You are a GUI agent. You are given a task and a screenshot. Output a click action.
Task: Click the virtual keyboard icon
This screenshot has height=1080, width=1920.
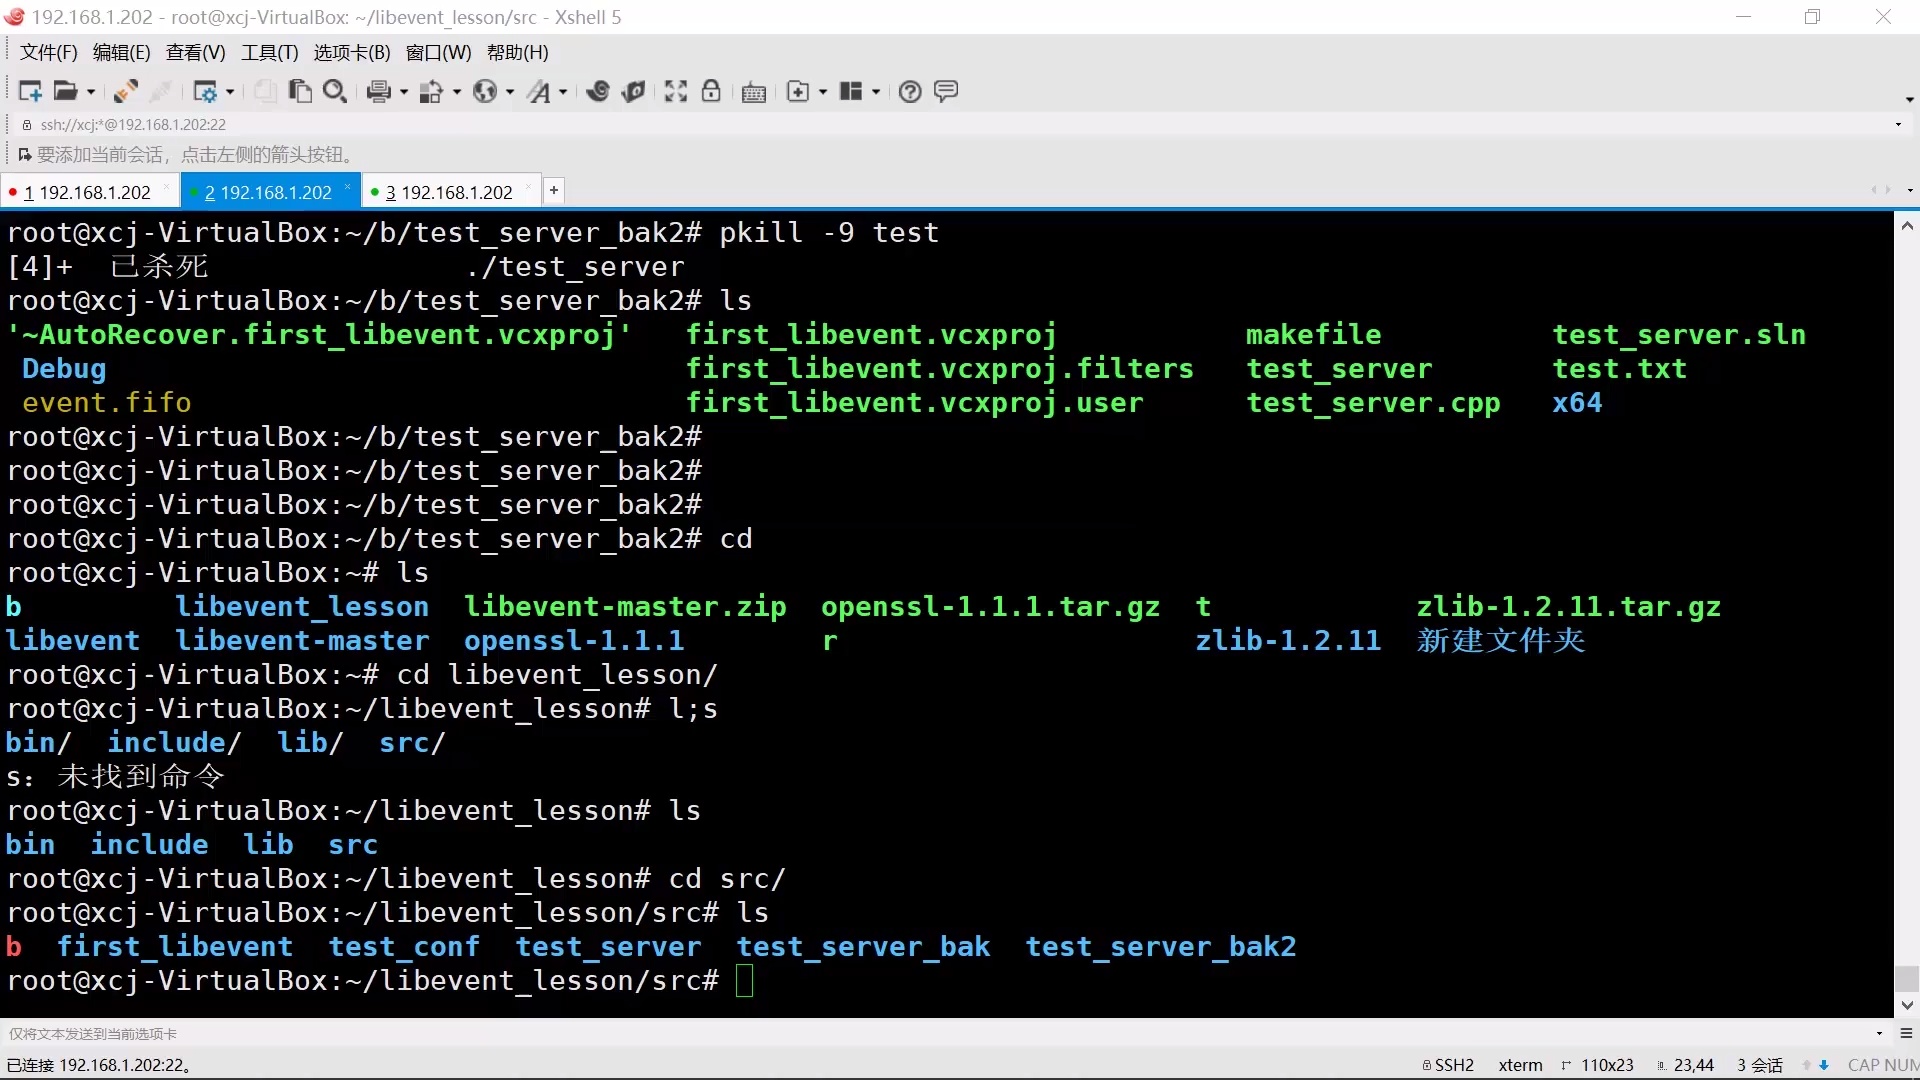[754, 92]
